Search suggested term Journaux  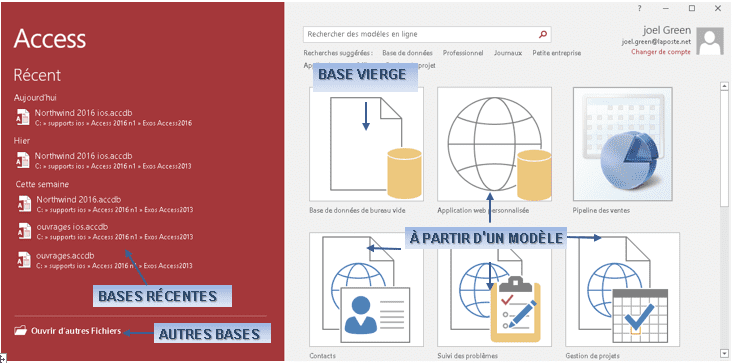[x=508, y=53]
